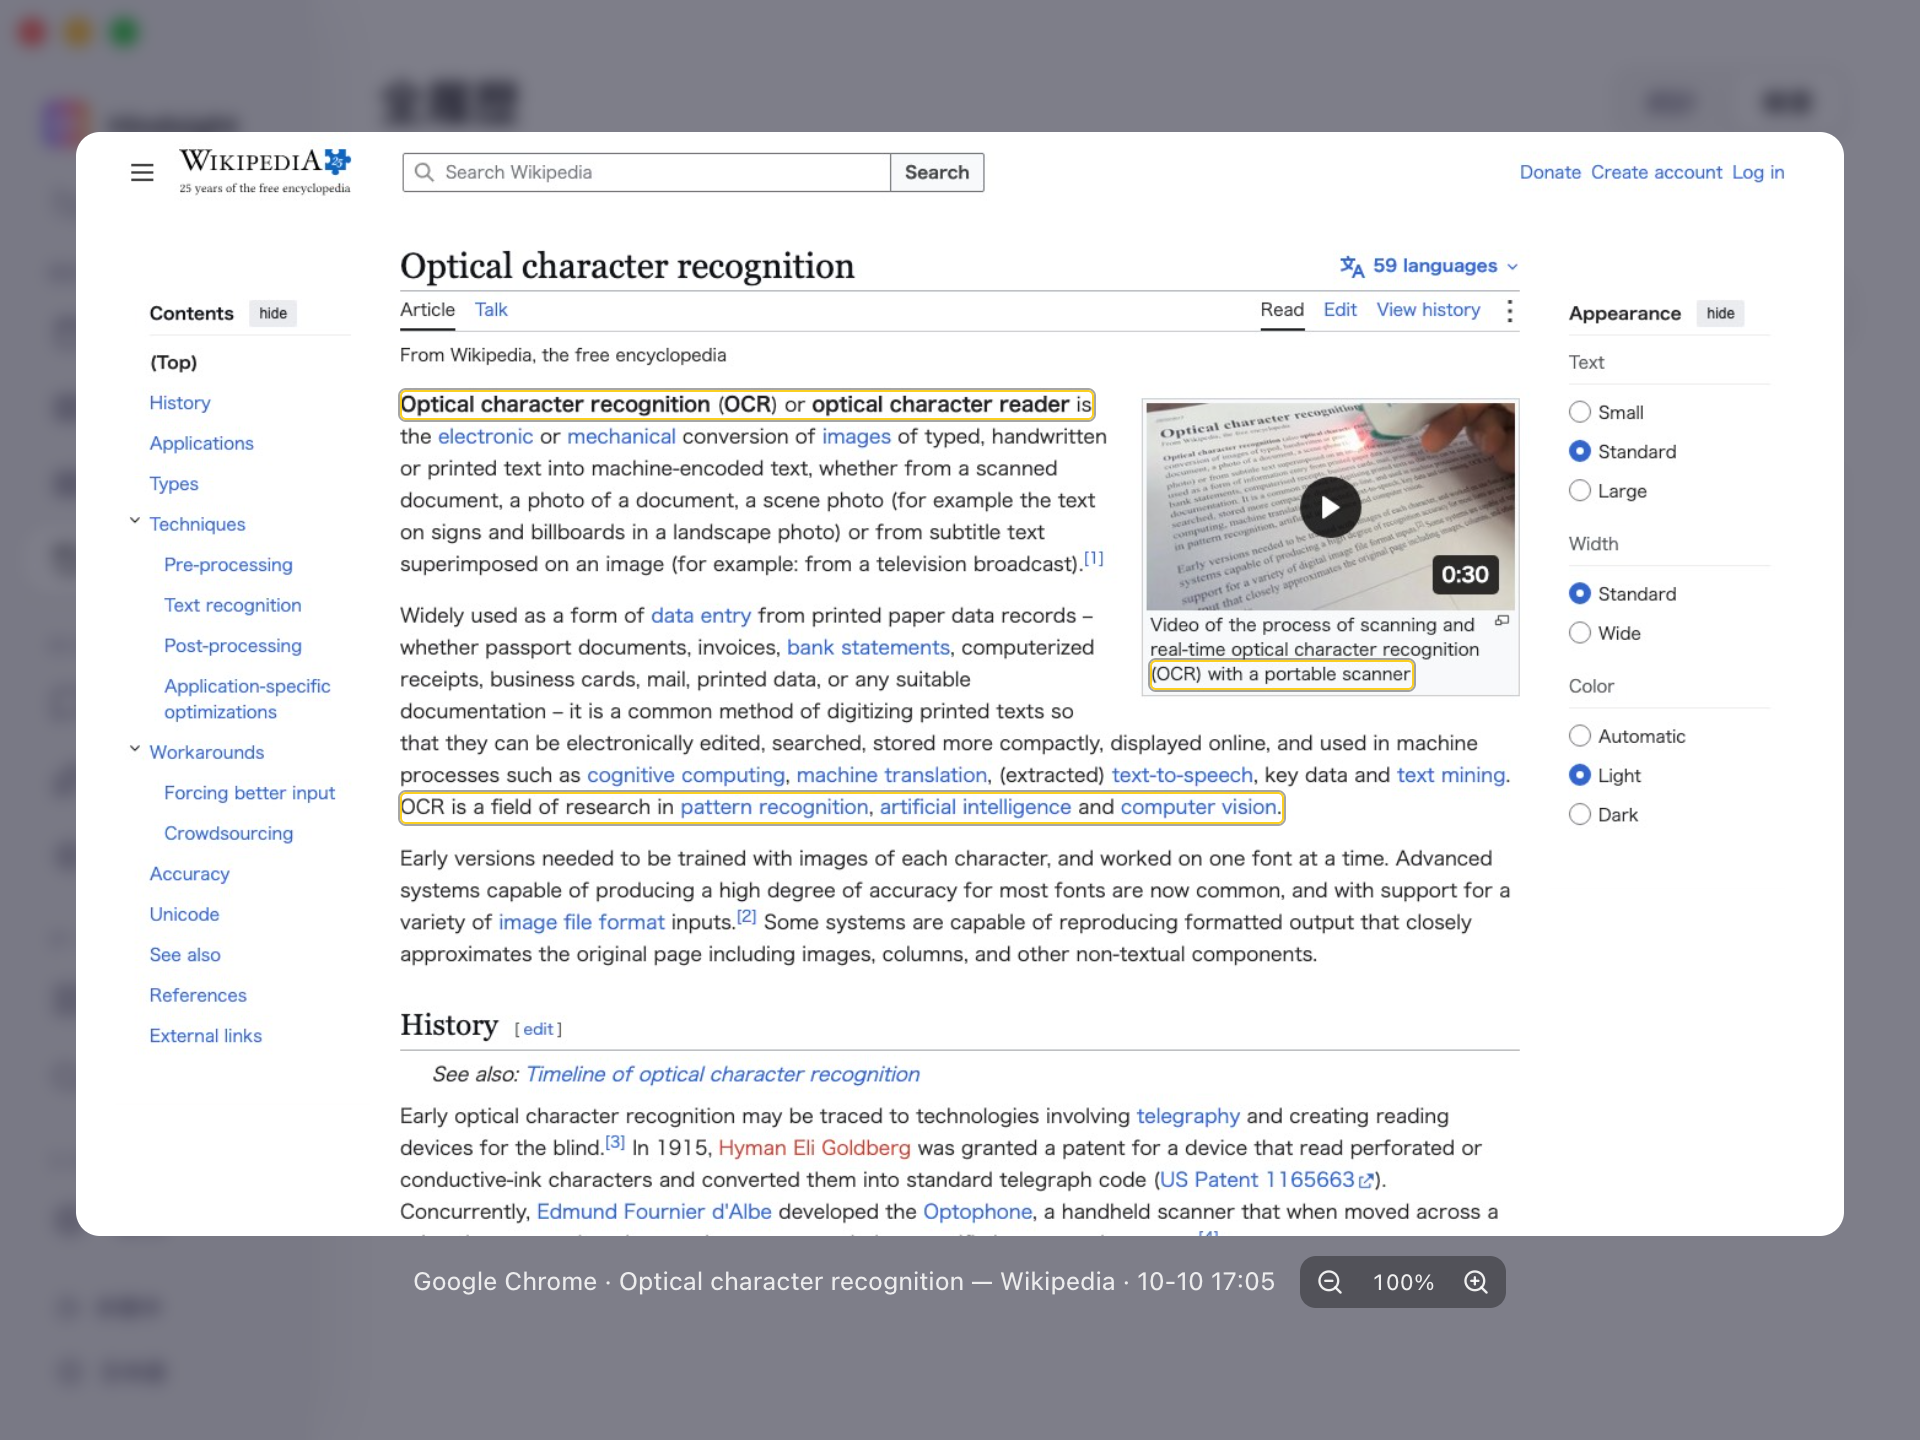Switch to the Talk tab

[x=491, y=310]
